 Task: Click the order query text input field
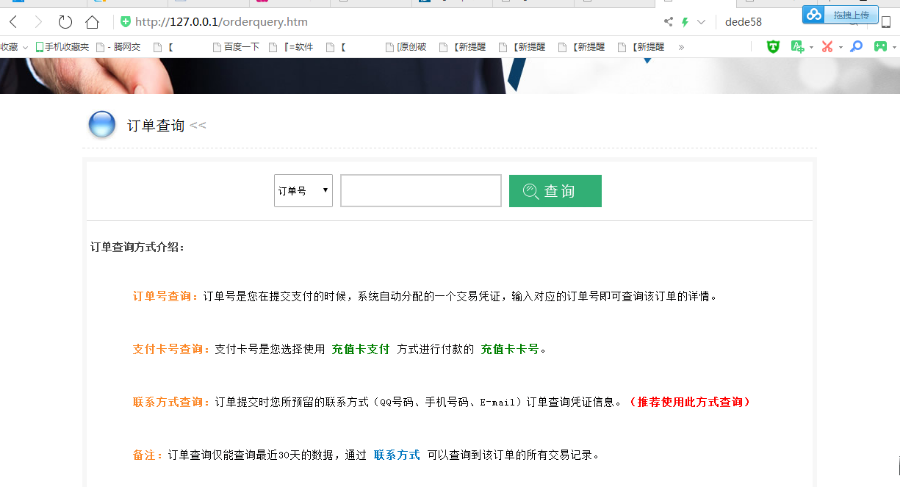click(x=421, y=191)
